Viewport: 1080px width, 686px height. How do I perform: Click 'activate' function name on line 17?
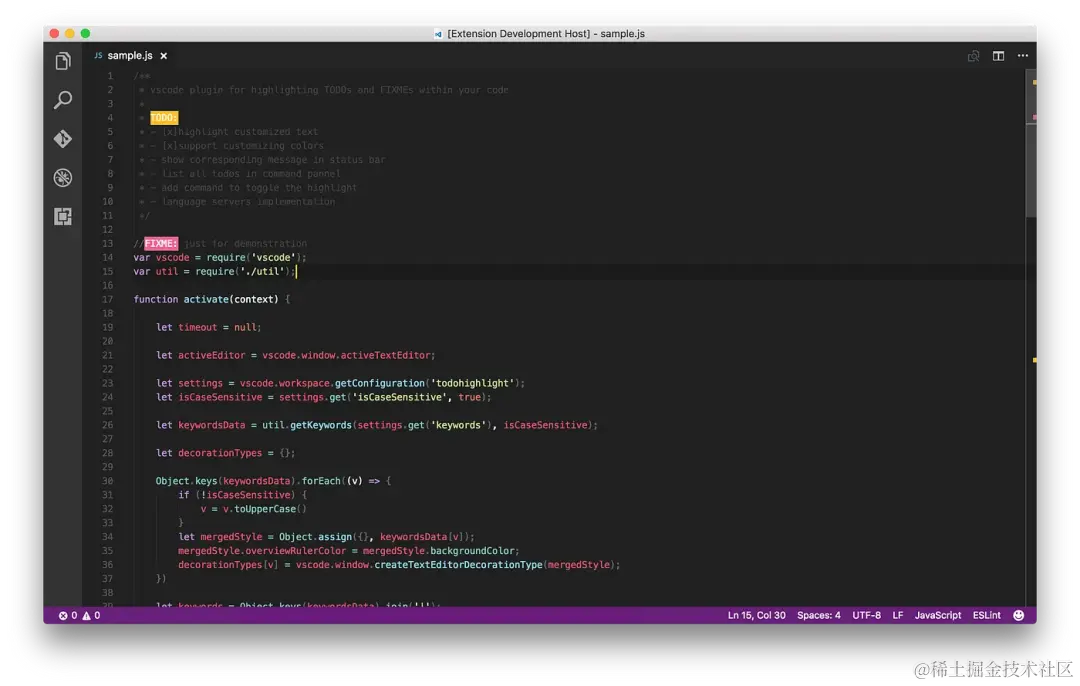[206, 299]
